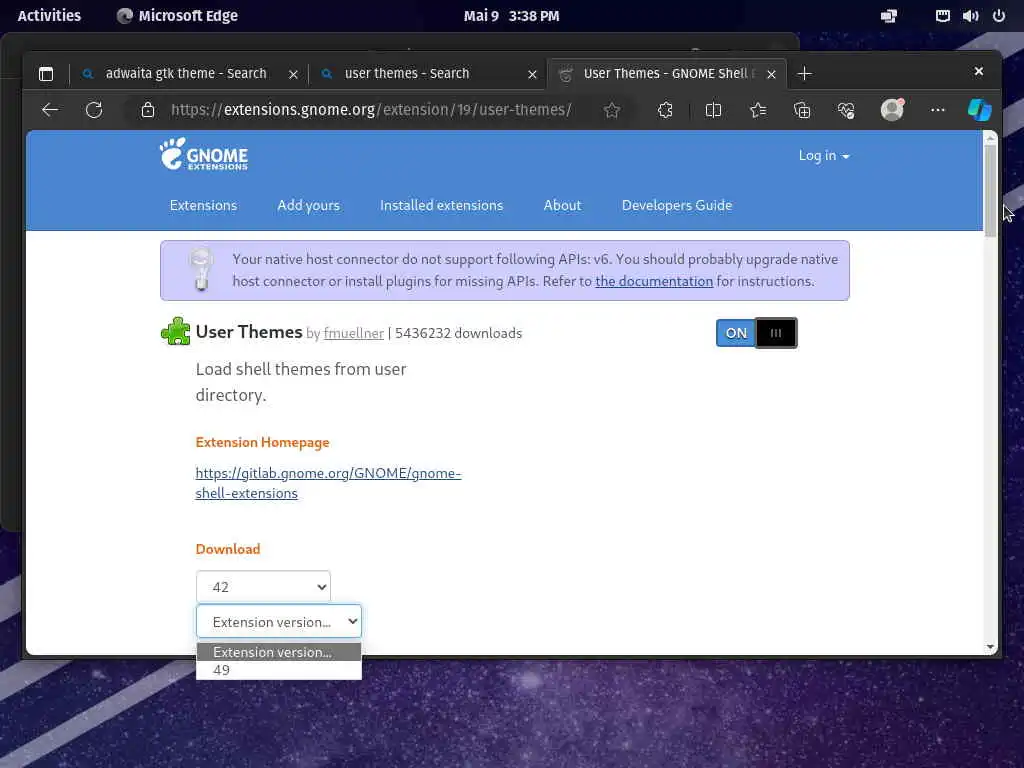Close the adwaita gtk theme tab
Image resolution: width=1024 pixels, height=768 pixels.
pos(293,74)
